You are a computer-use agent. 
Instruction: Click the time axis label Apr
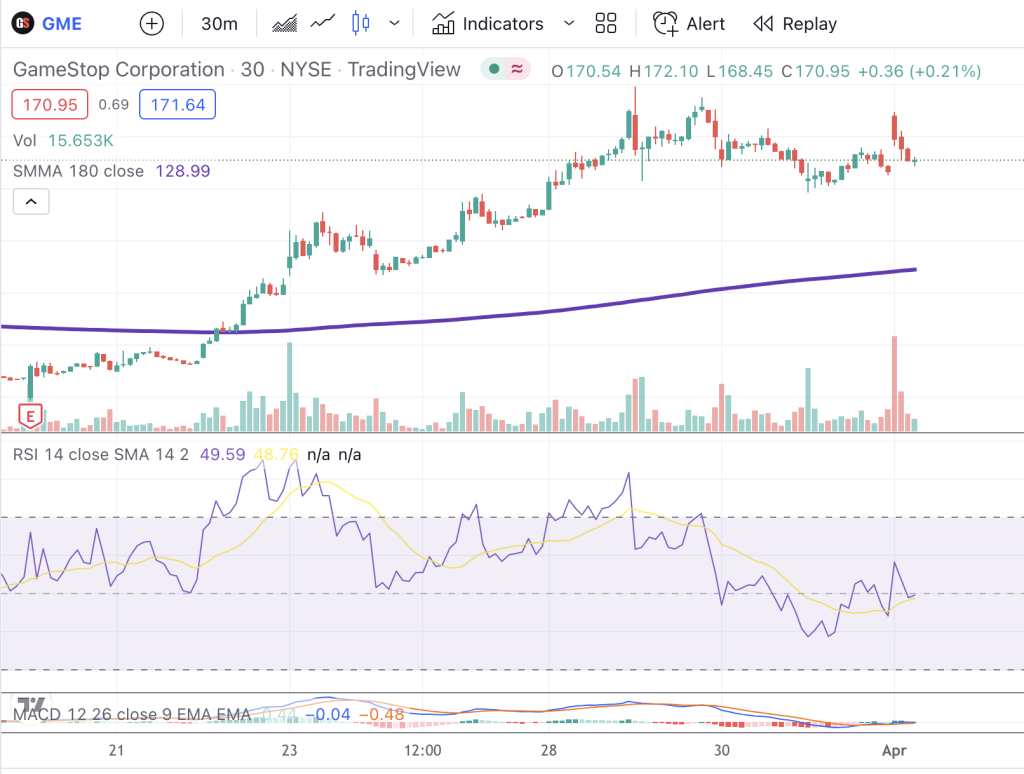894,750
